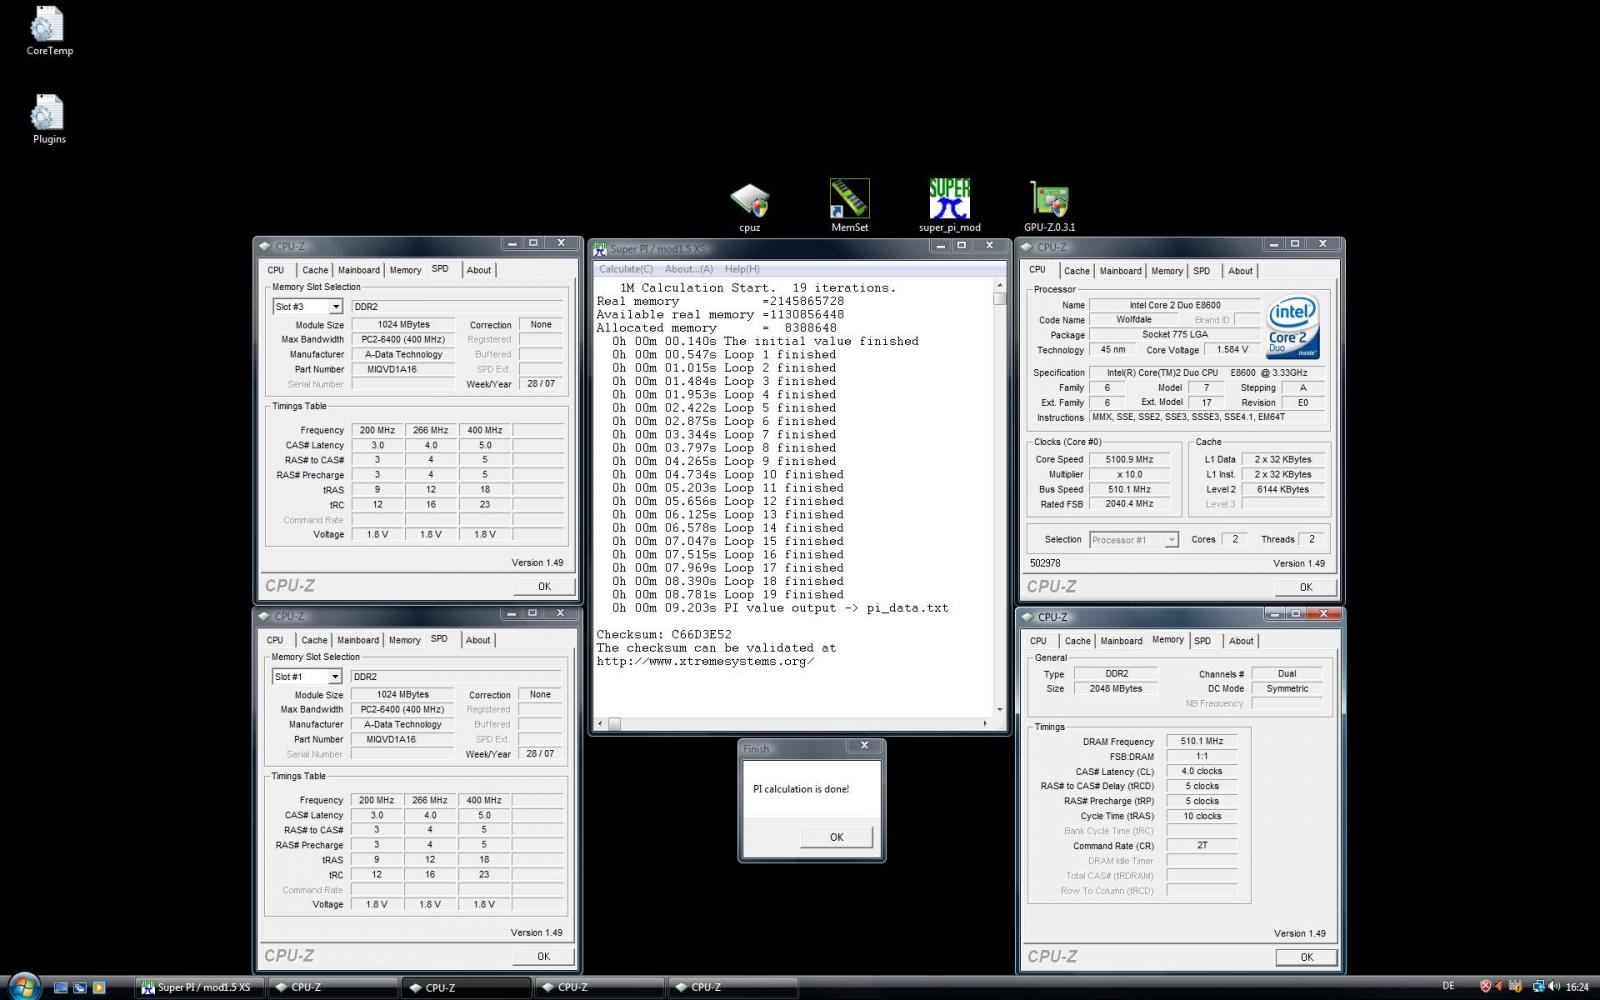The image size is (1600, 1000).
Task: Click the DE language indicator in taskbar
Action: [1449, 986]
